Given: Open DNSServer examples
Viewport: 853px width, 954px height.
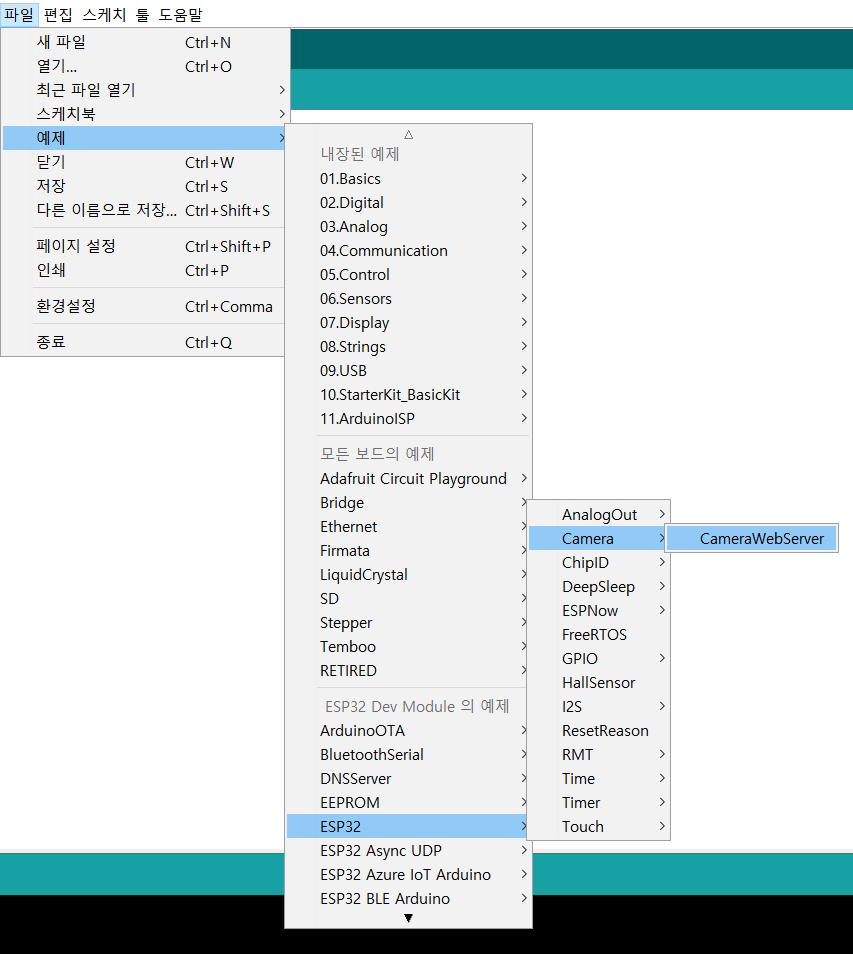Looking at the screenshot, I should [408, 778].
